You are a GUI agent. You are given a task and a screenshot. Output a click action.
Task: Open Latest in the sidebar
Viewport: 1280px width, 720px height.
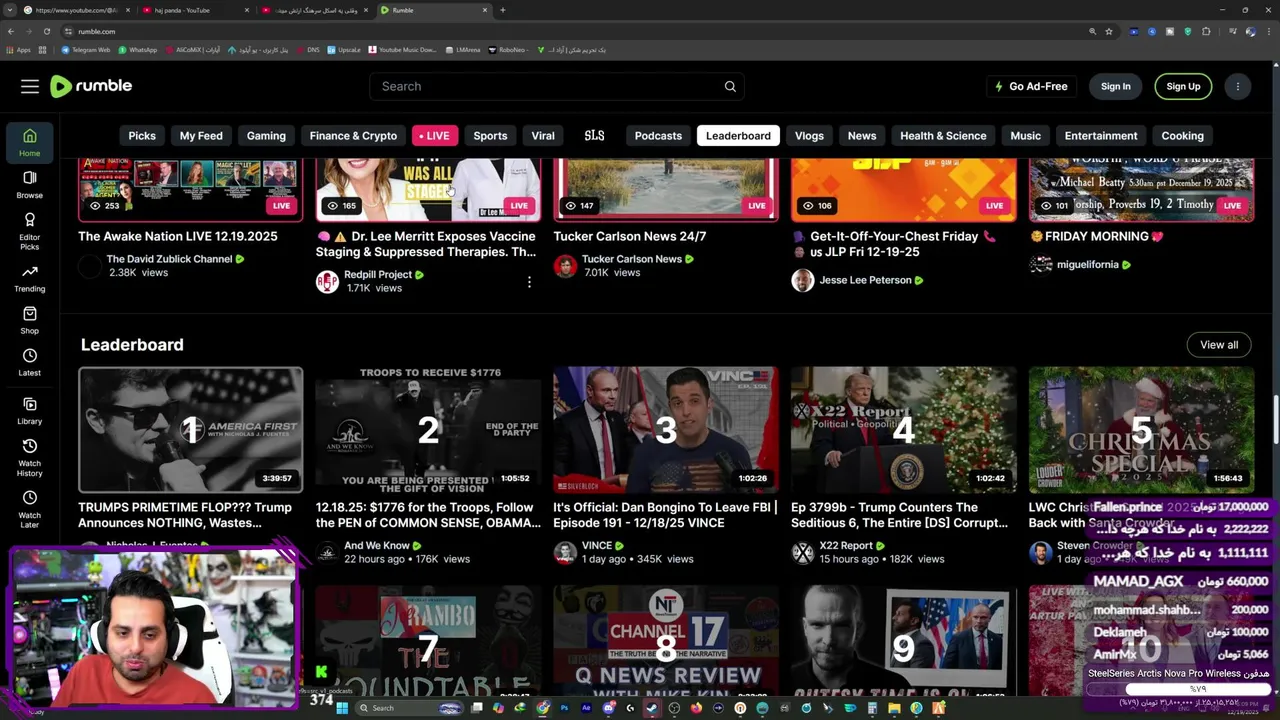point(30,363)
